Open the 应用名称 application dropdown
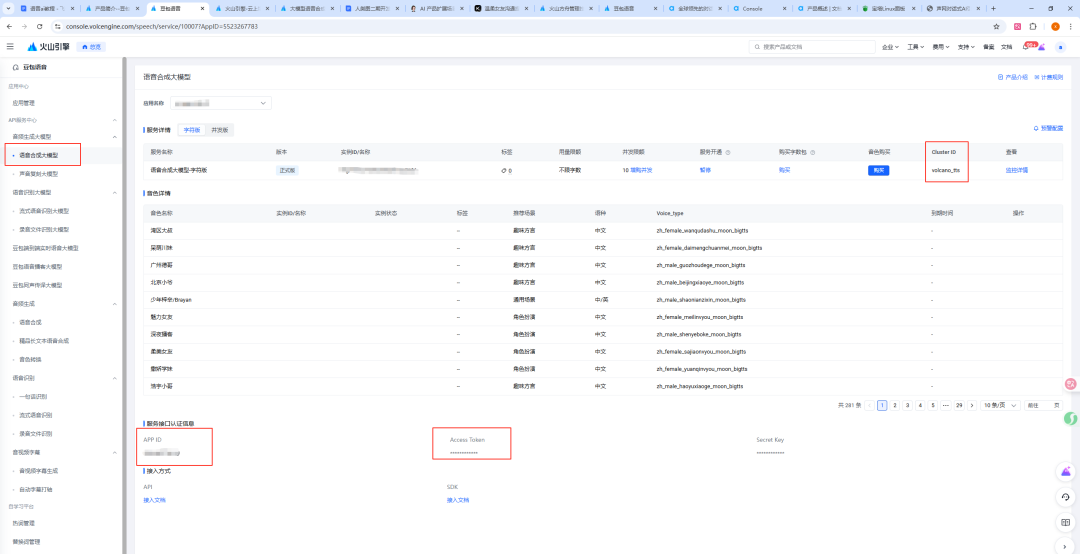Image resolution: width=1080 pixels, height=554 pixels. click(x=221, y=103)
